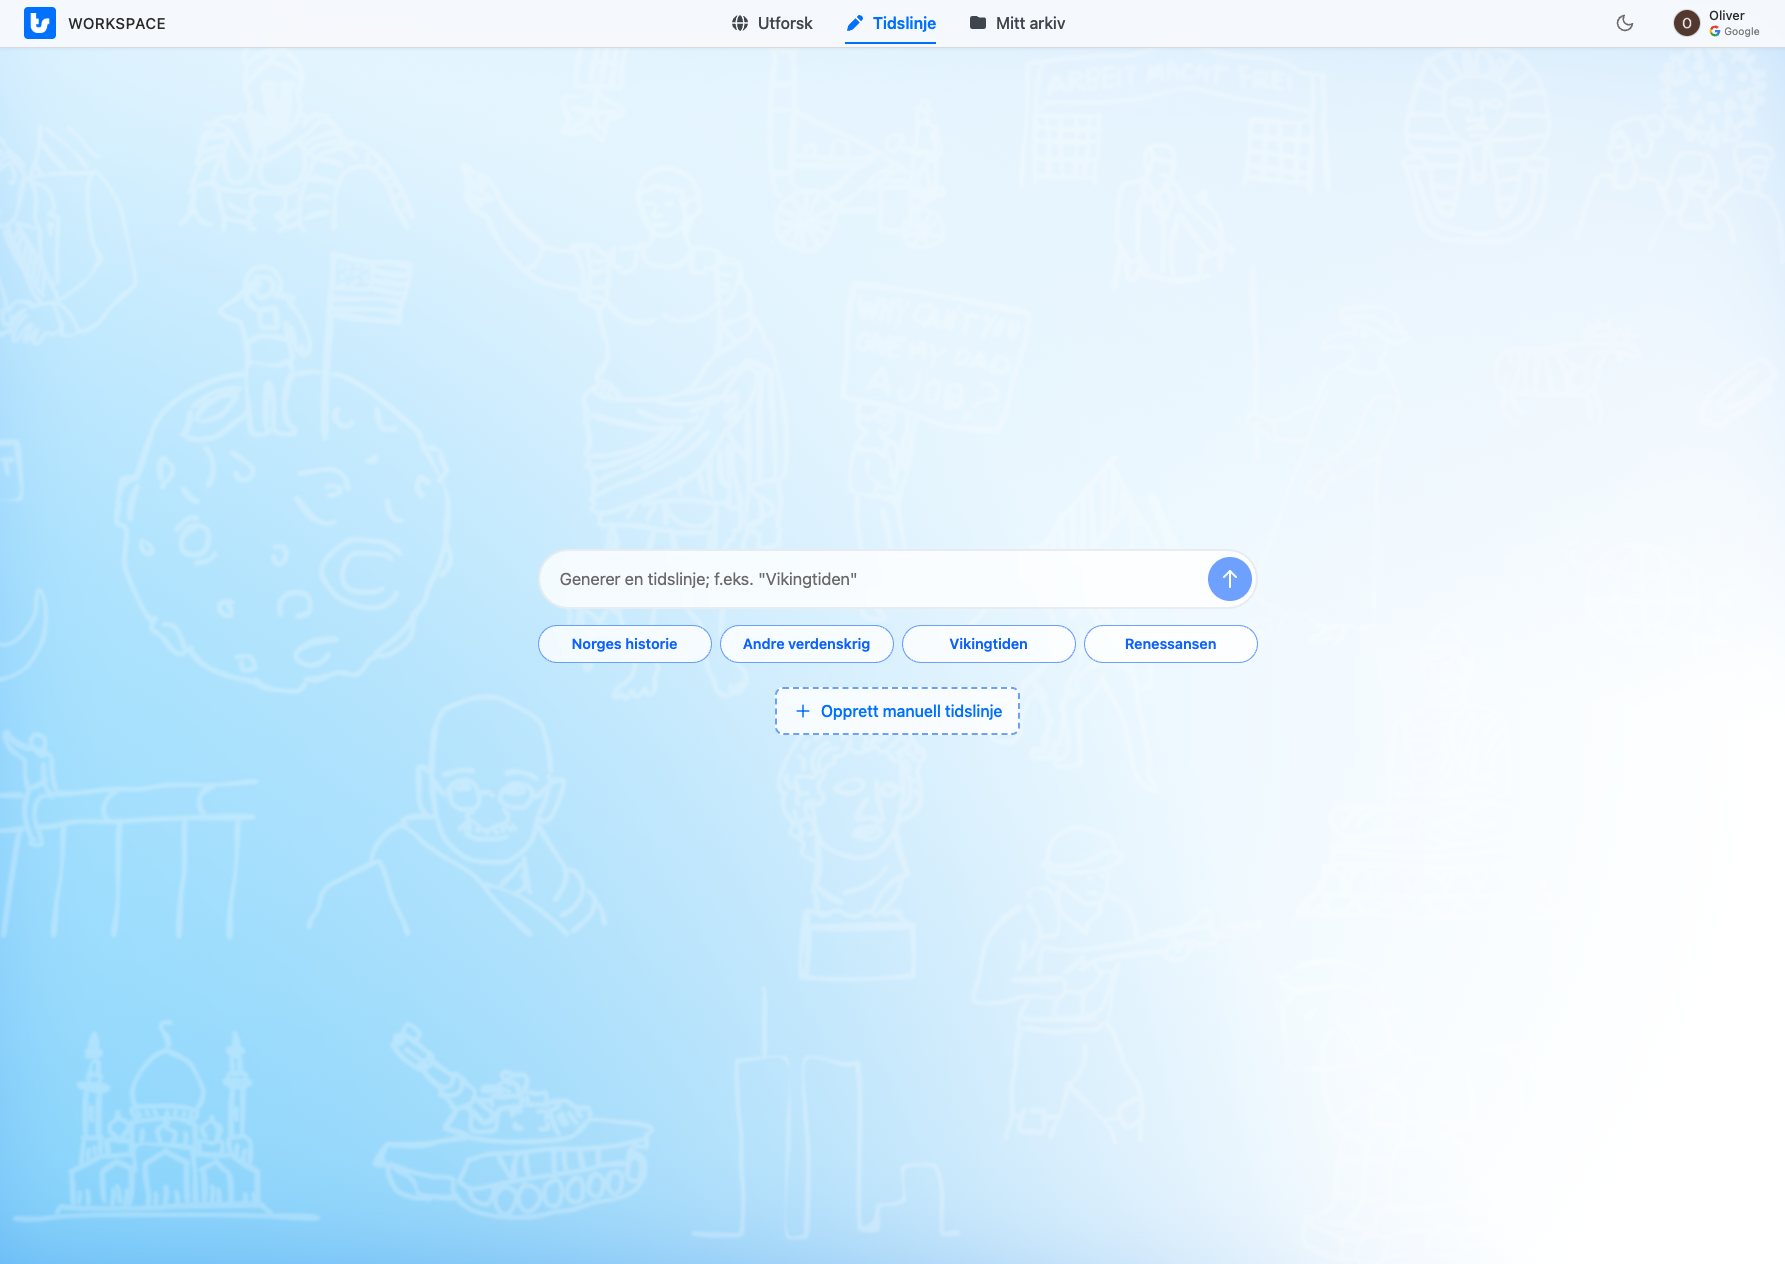Generate the Norges historie timeline
Screen dimensions: 1785x1264
pos(624,643)
